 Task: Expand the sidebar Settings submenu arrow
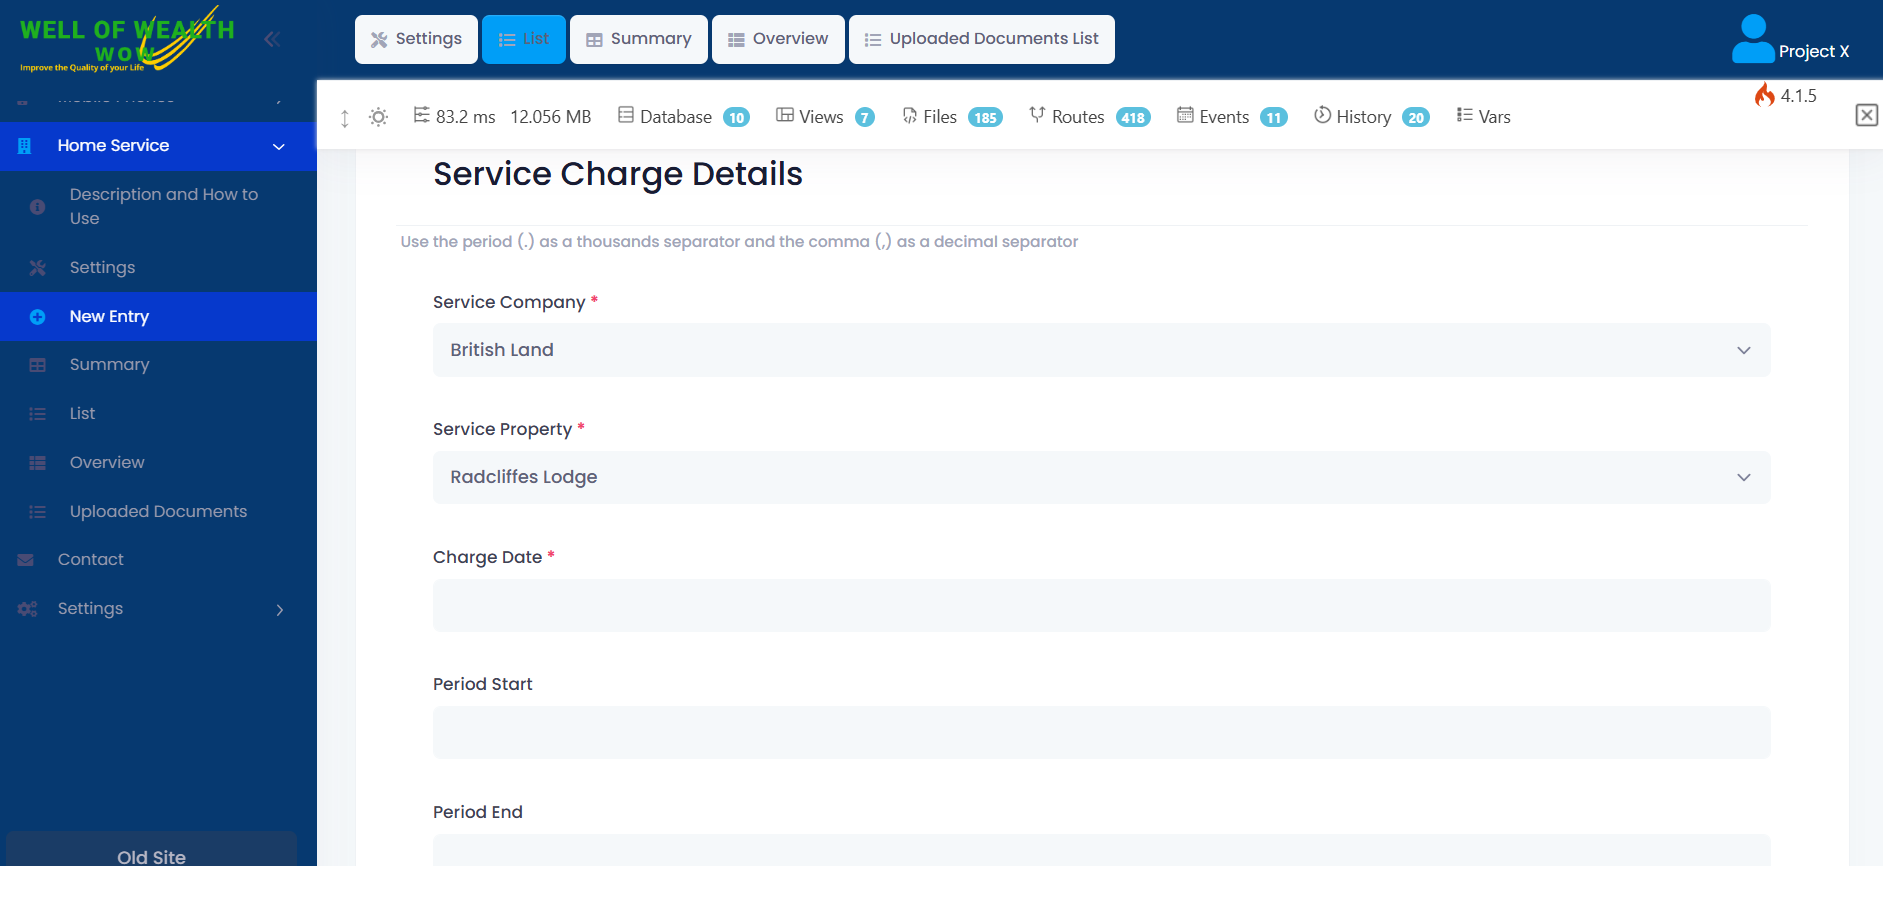(280, 609)
